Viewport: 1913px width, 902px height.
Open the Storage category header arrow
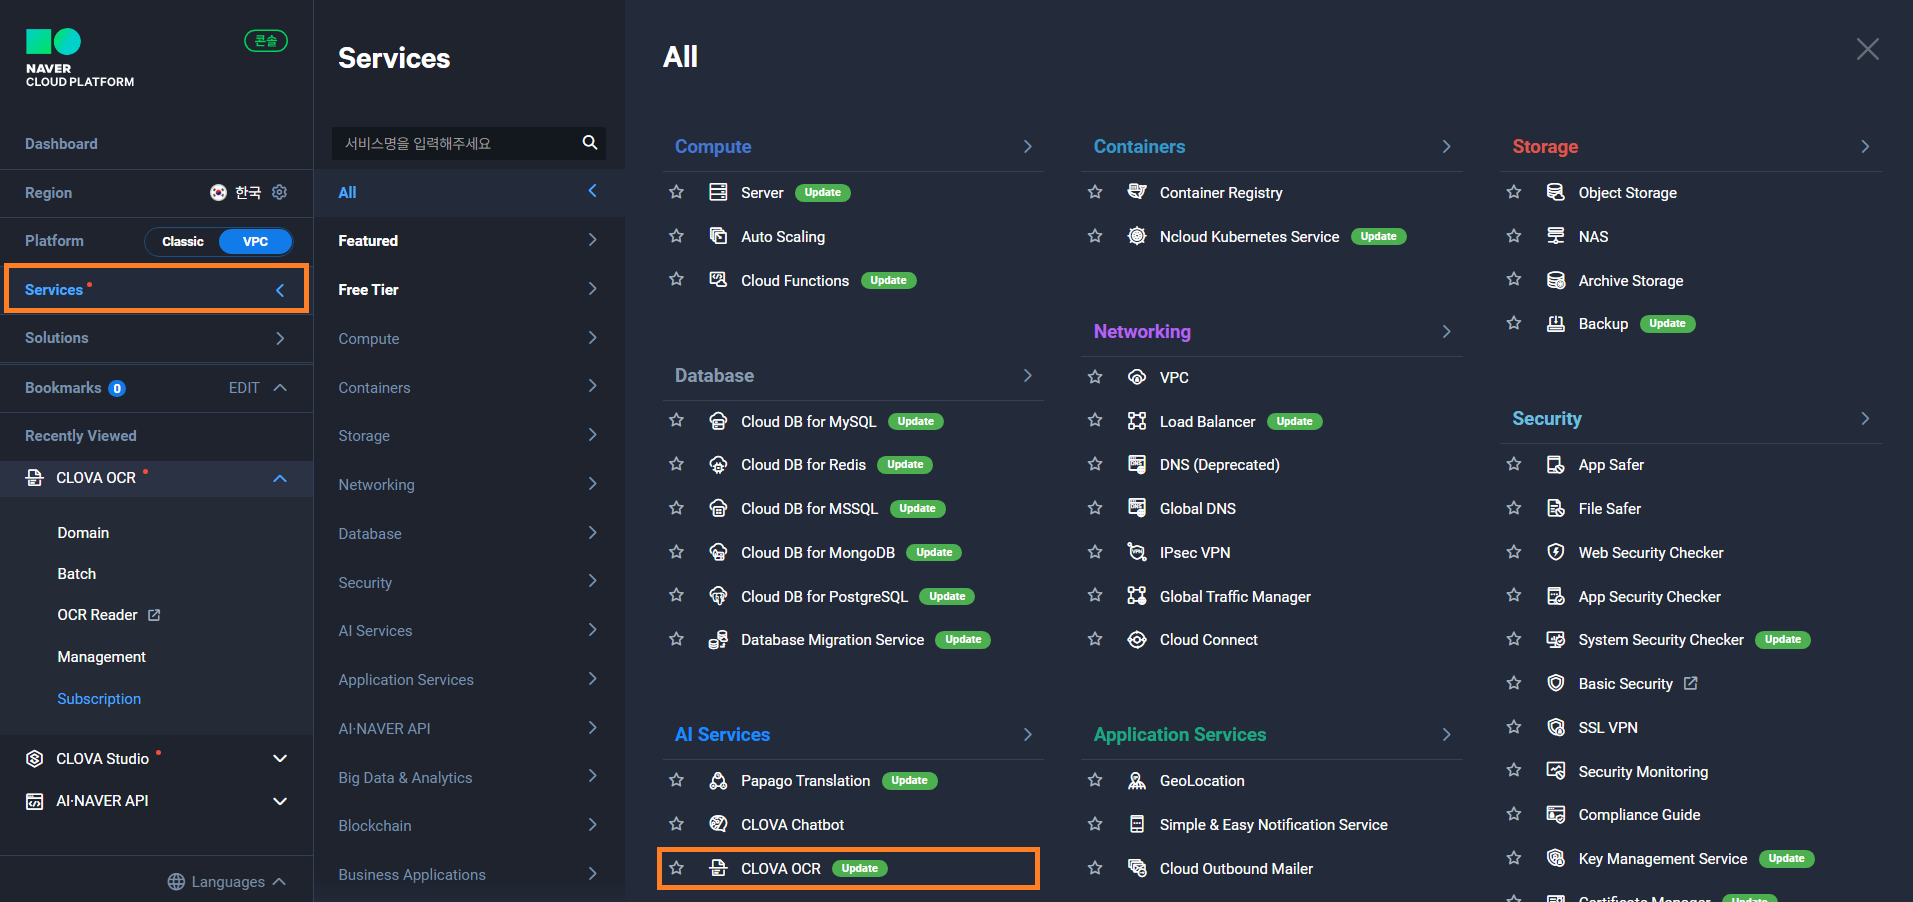(1865, 146)
